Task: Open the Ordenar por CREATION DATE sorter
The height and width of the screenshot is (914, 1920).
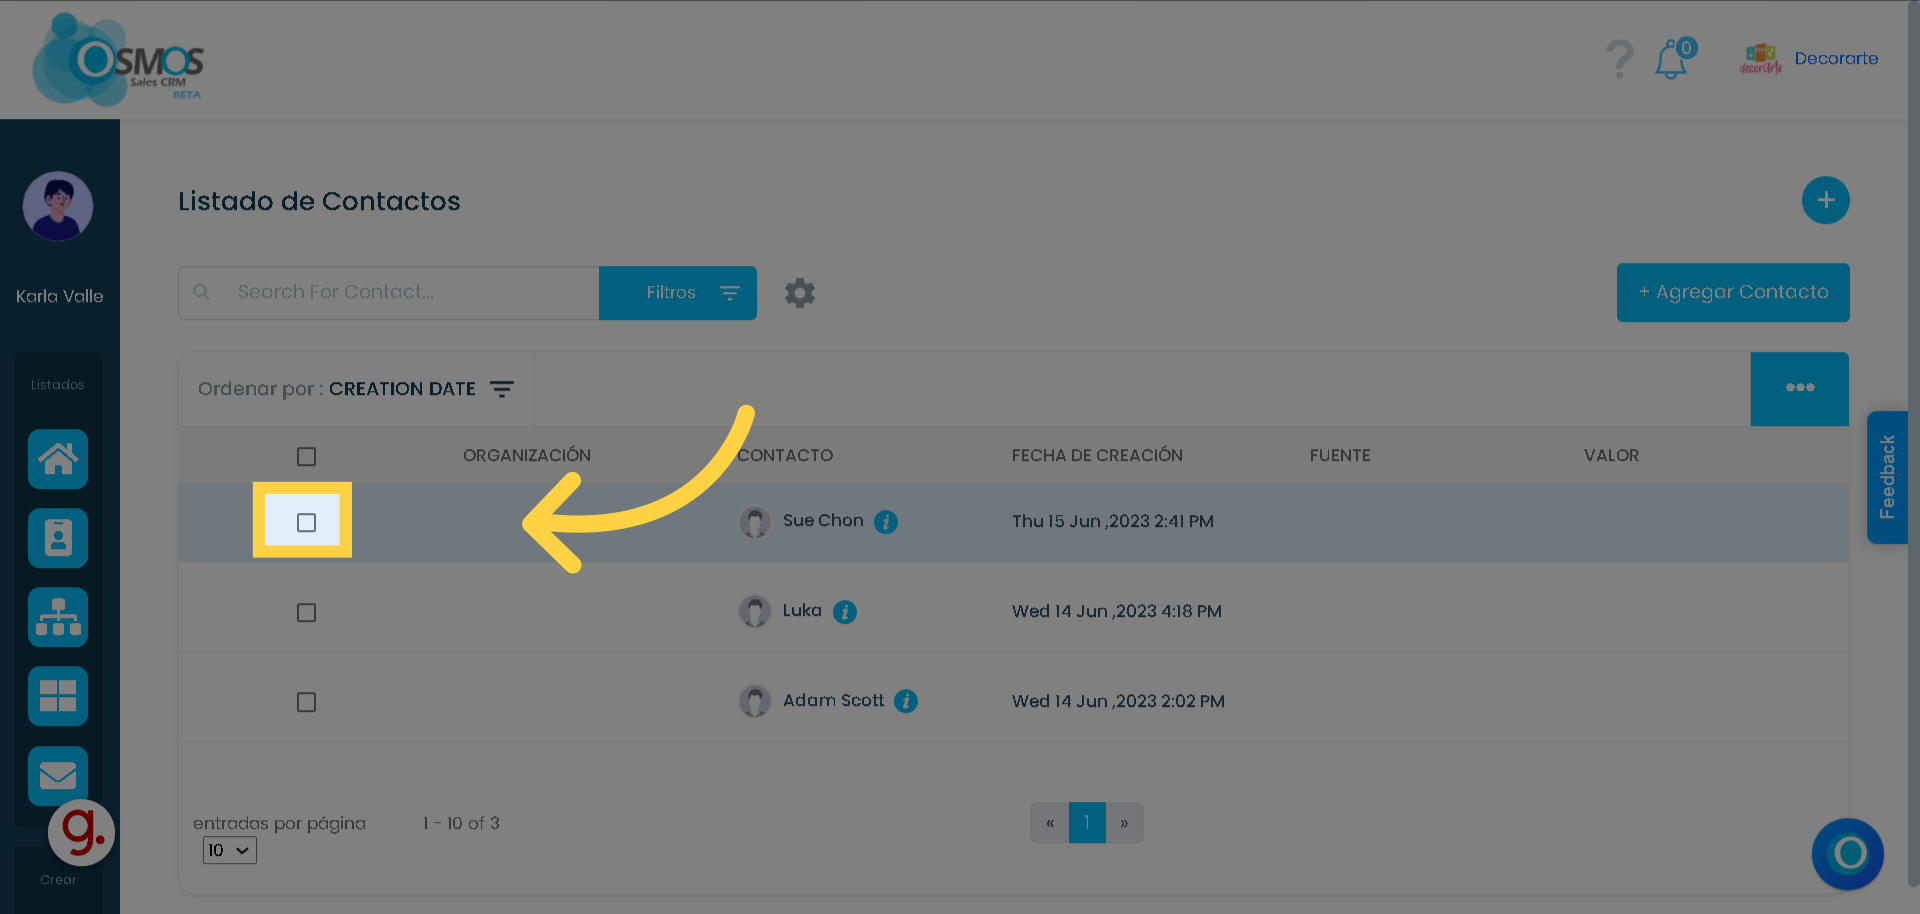Action: [x=356, y=389]
